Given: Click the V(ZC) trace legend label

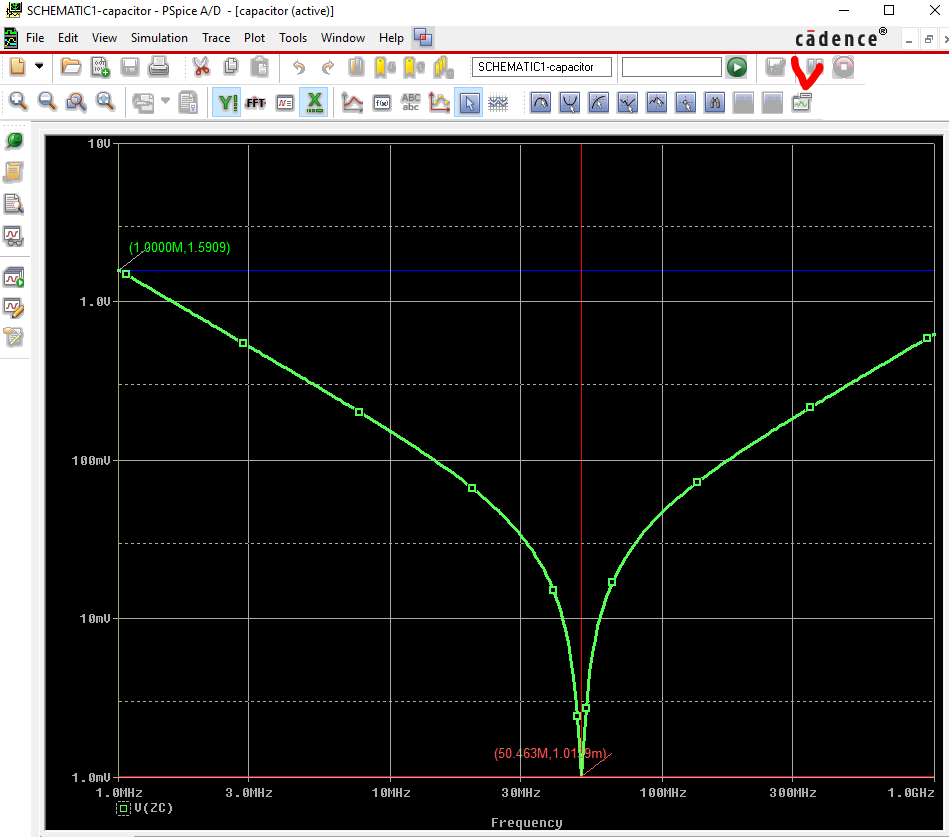Looking at the screenshot, I should pyautogui.click(x=154, y=808).
